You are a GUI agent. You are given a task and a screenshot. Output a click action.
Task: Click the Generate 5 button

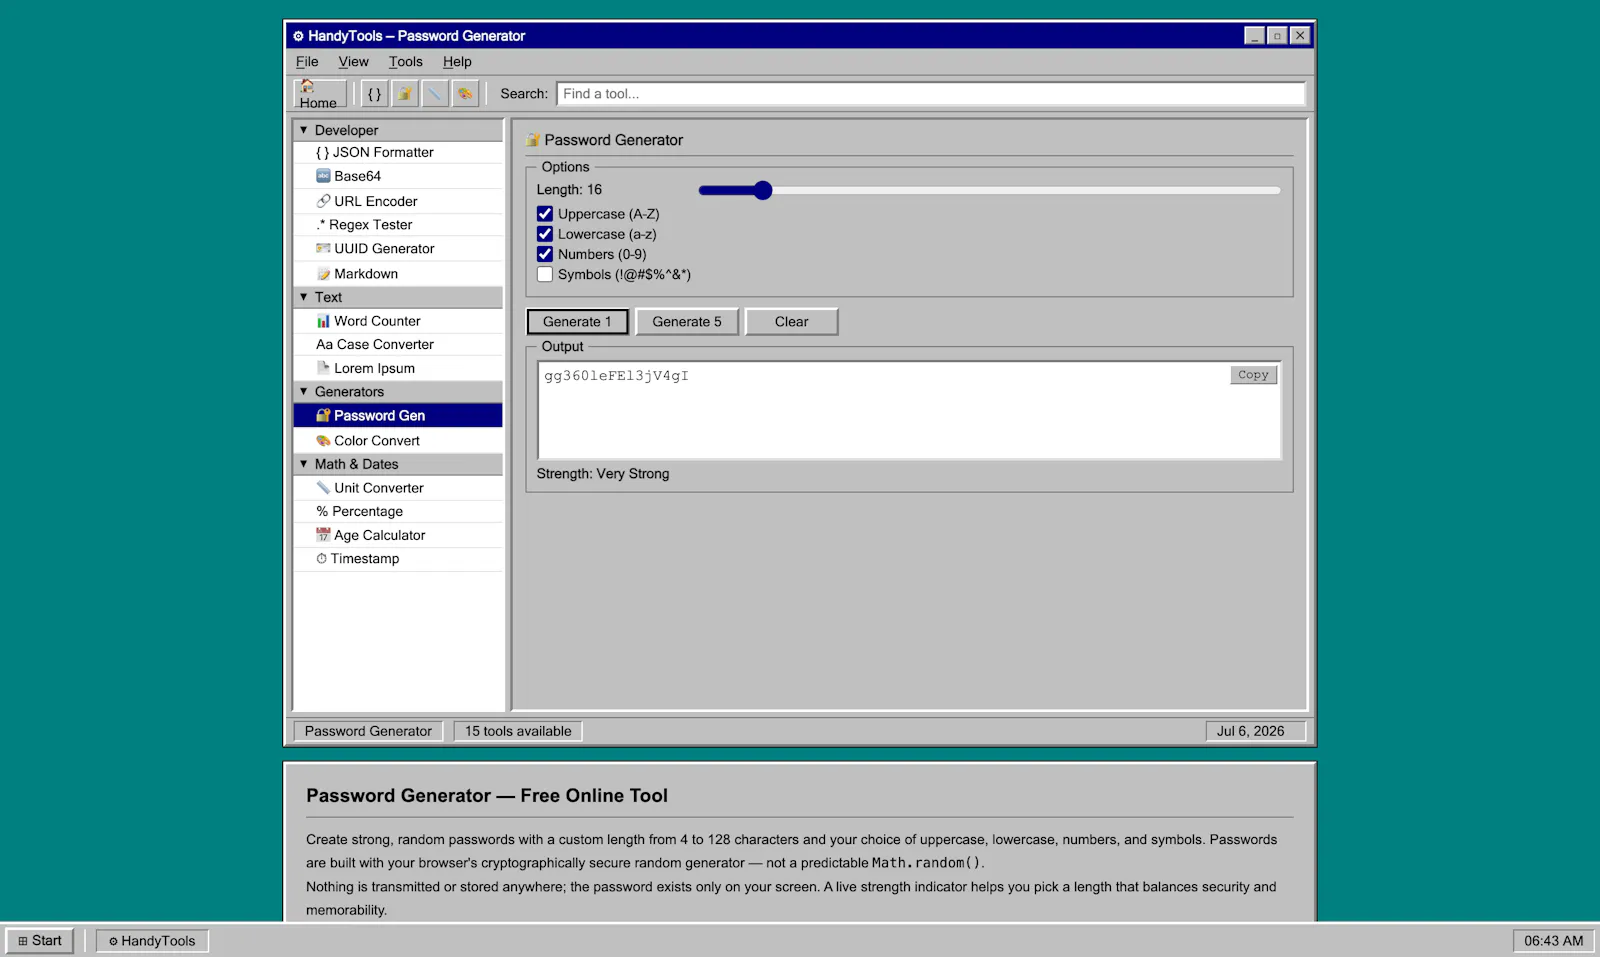(687, 322)
